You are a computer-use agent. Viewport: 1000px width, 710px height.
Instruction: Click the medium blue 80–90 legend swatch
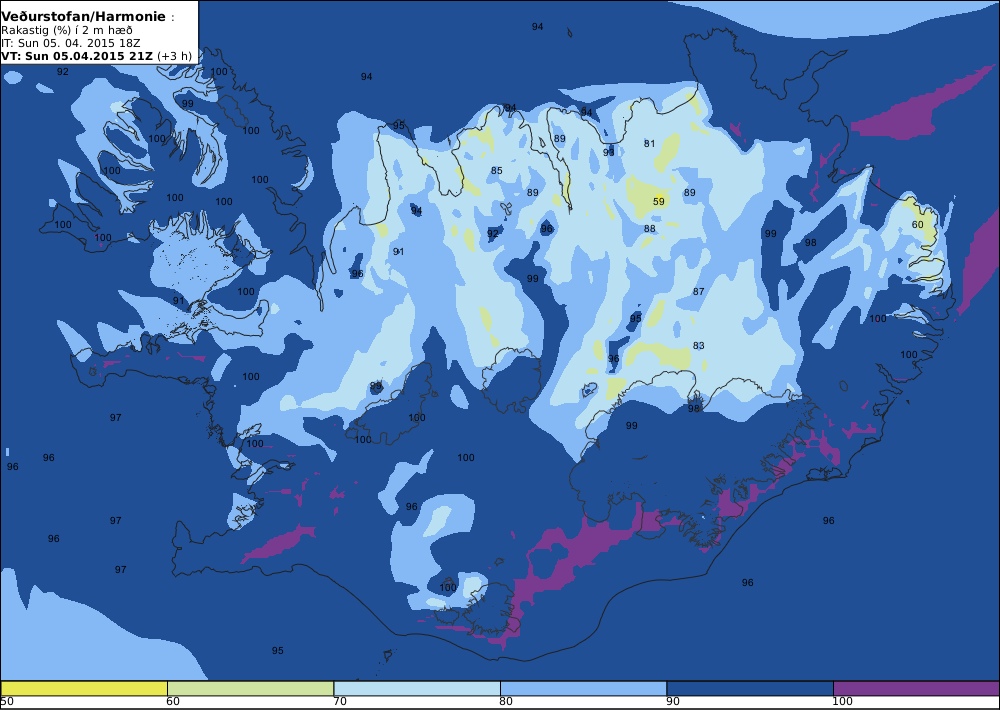coord(583,688)
